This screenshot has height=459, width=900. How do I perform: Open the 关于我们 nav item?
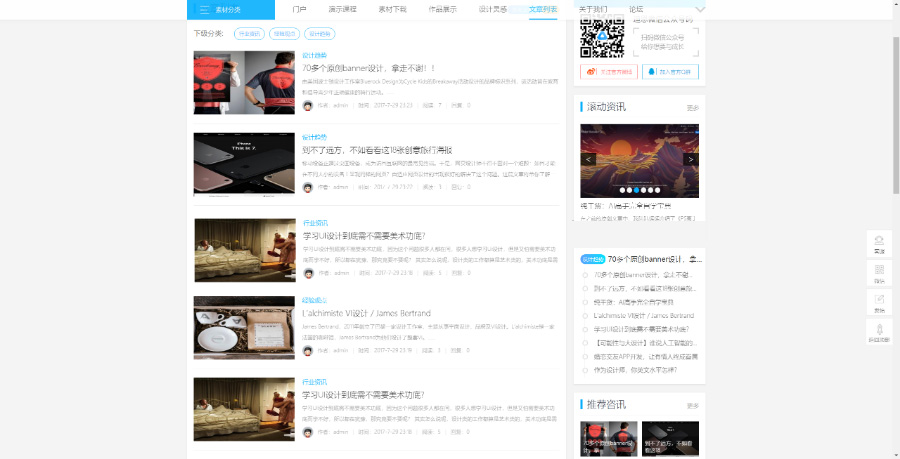click(593, 9)
